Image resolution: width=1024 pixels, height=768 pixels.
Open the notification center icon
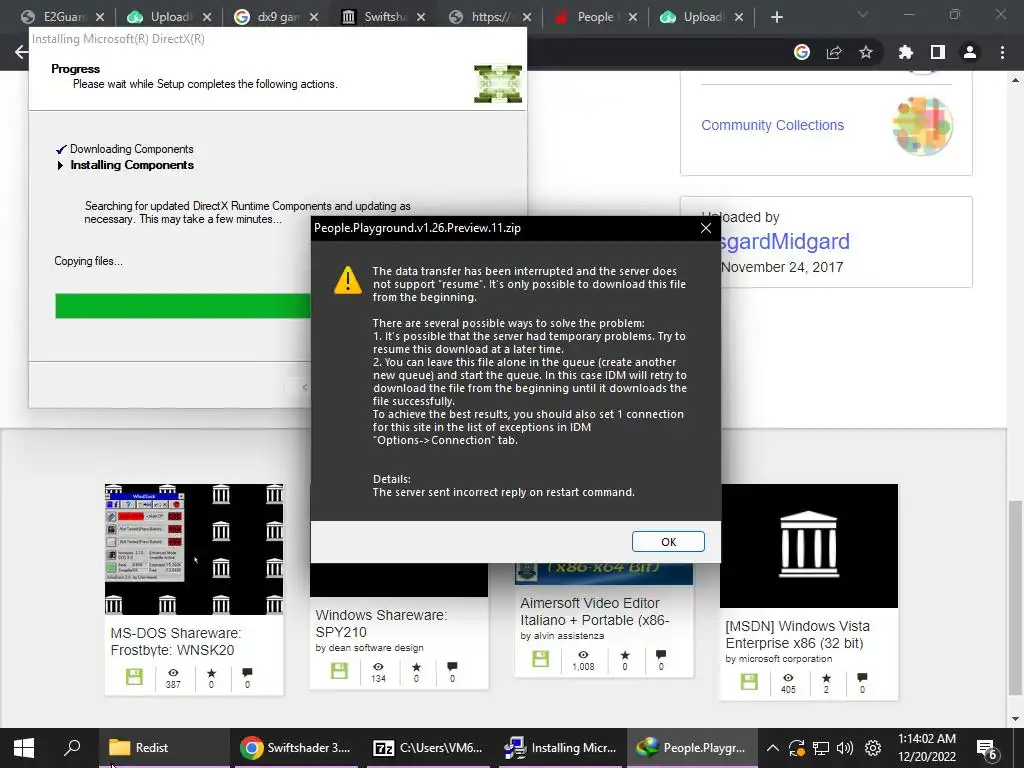986,748
